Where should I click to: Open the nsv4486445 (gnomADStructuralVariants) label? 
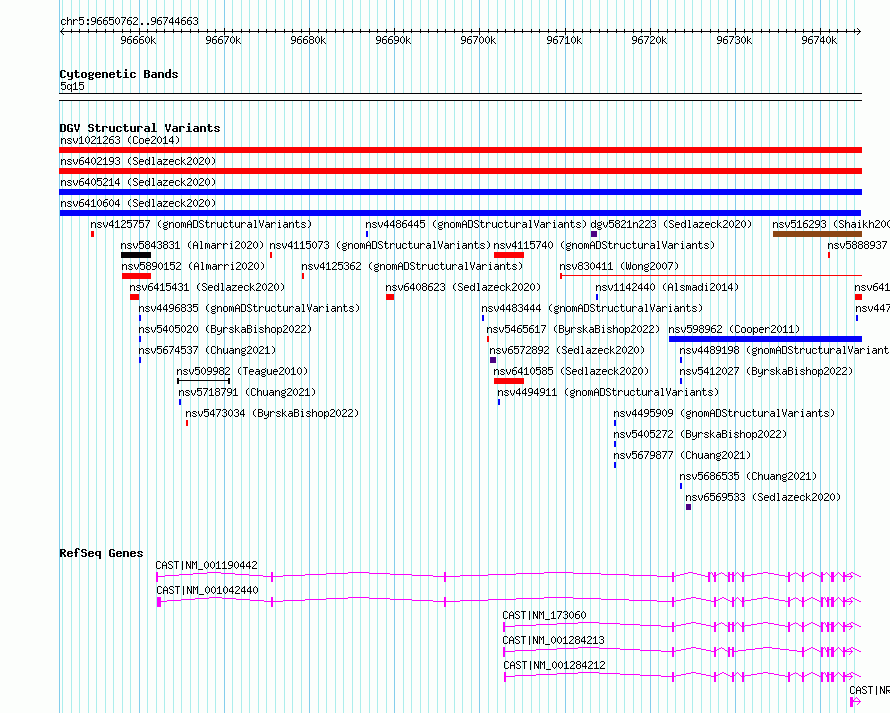click(476, 224)
